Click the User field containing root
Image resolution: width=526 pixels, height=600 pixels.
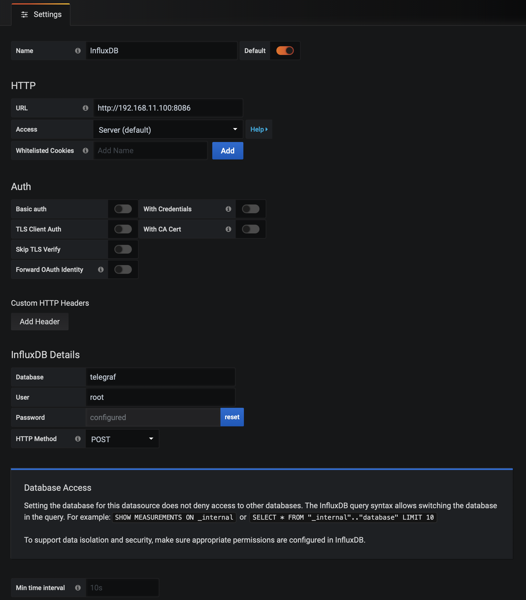[160, 397]
